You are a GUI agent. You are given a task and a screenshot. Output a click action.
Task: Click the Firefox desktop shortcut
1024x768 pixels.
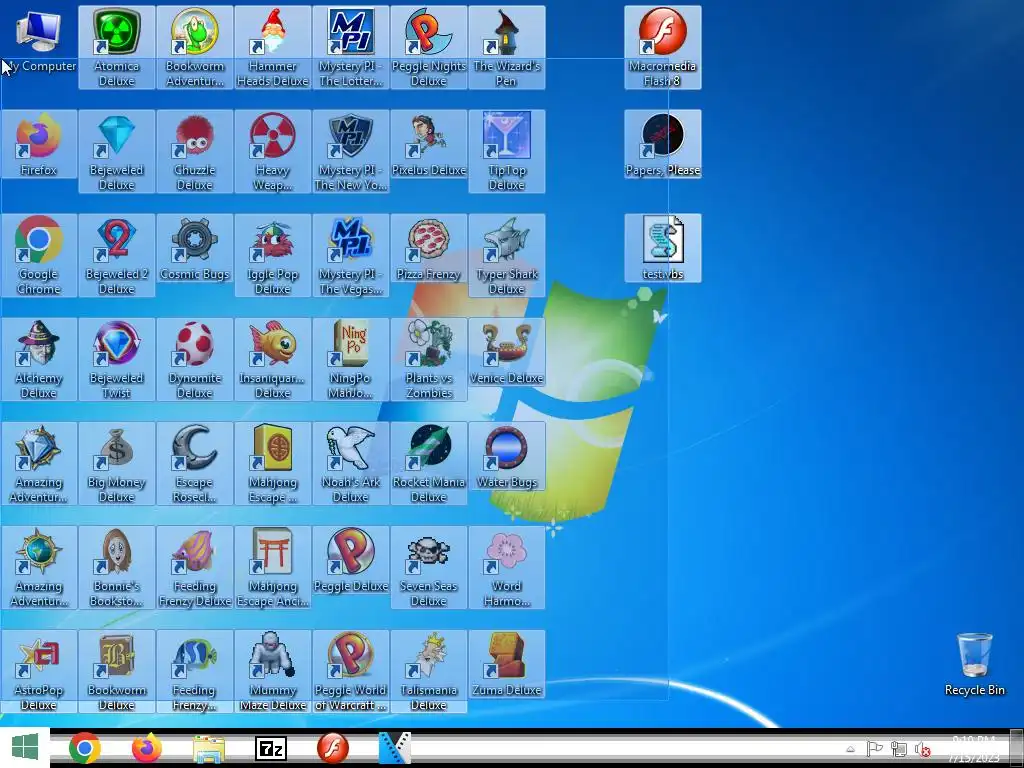39,144
